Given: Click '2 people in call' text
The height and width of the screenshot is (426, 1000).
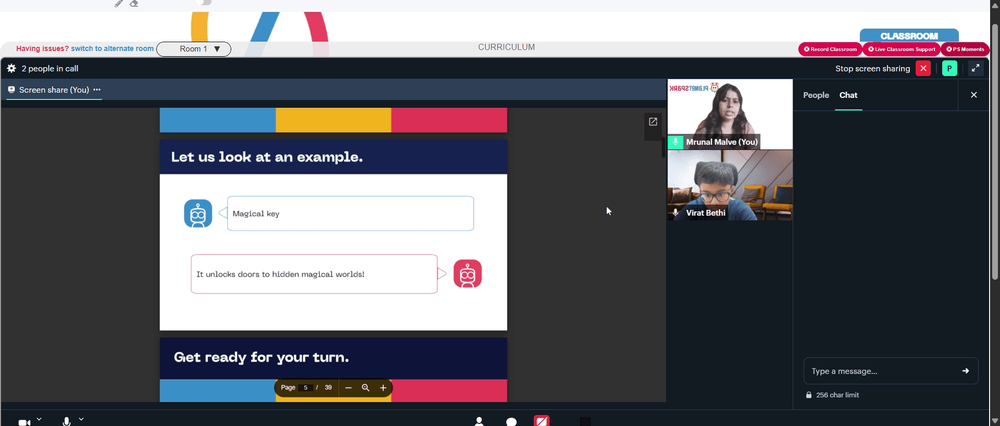Looking at the screenshot, I should tap(50, 69).
